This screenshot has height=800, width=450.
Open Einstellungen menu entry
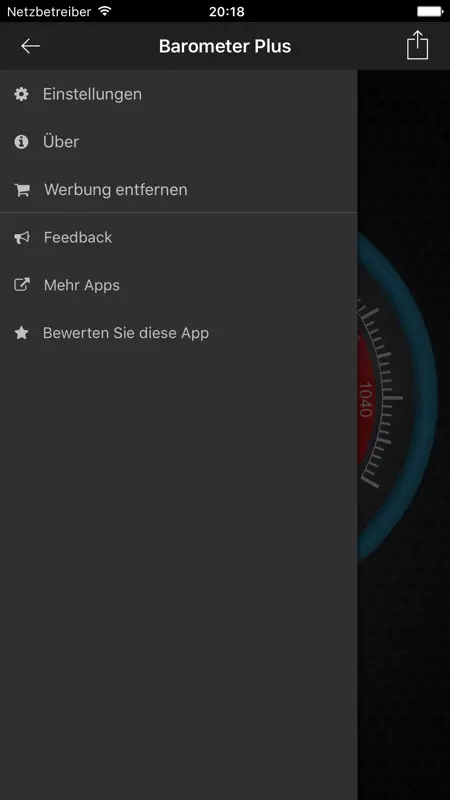point(179,94)
